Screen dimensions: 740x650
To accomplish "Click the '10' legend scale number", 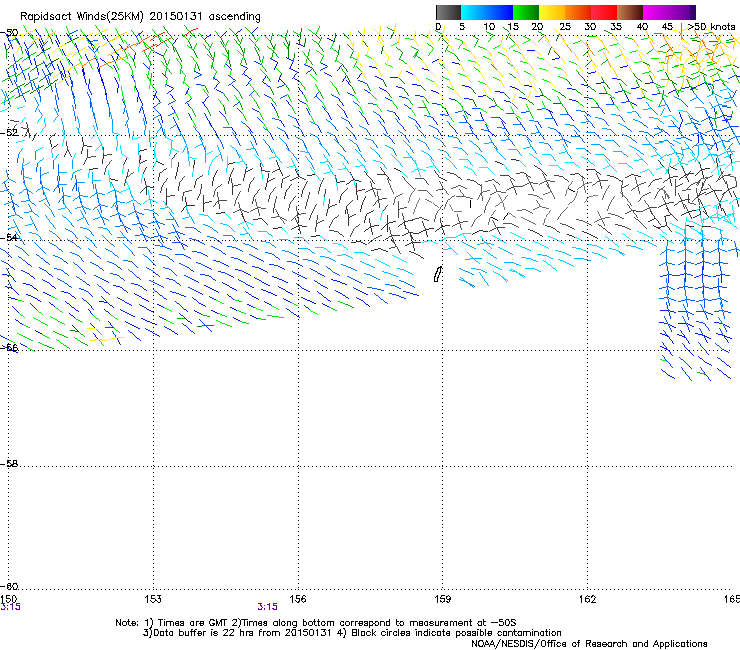I will 489,27.
